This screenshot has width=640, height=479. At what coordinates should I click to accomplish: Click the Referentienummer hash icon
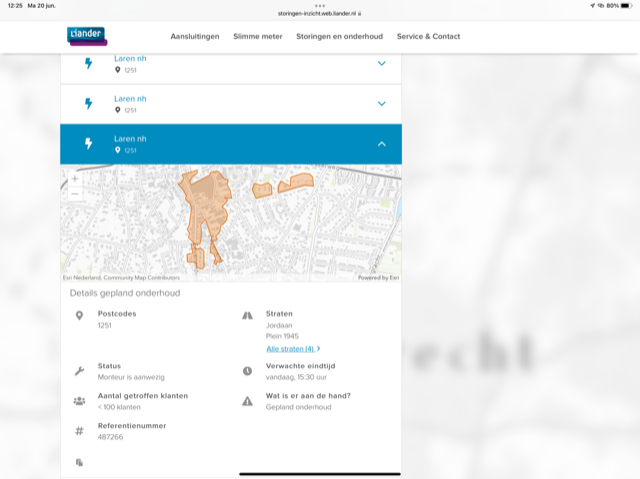click(x=79, y=431)
